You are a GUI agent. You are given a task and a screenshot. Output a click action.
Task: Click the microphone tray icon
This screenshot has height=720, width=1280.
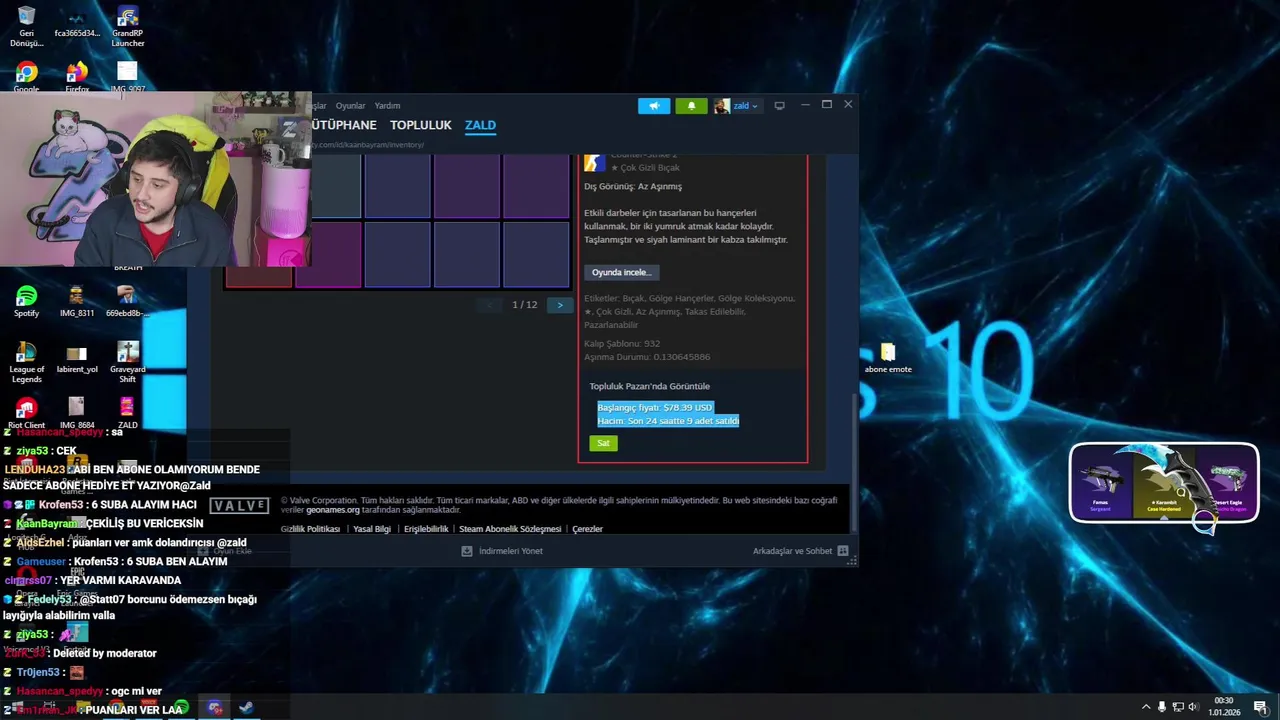click(1161, 707)
